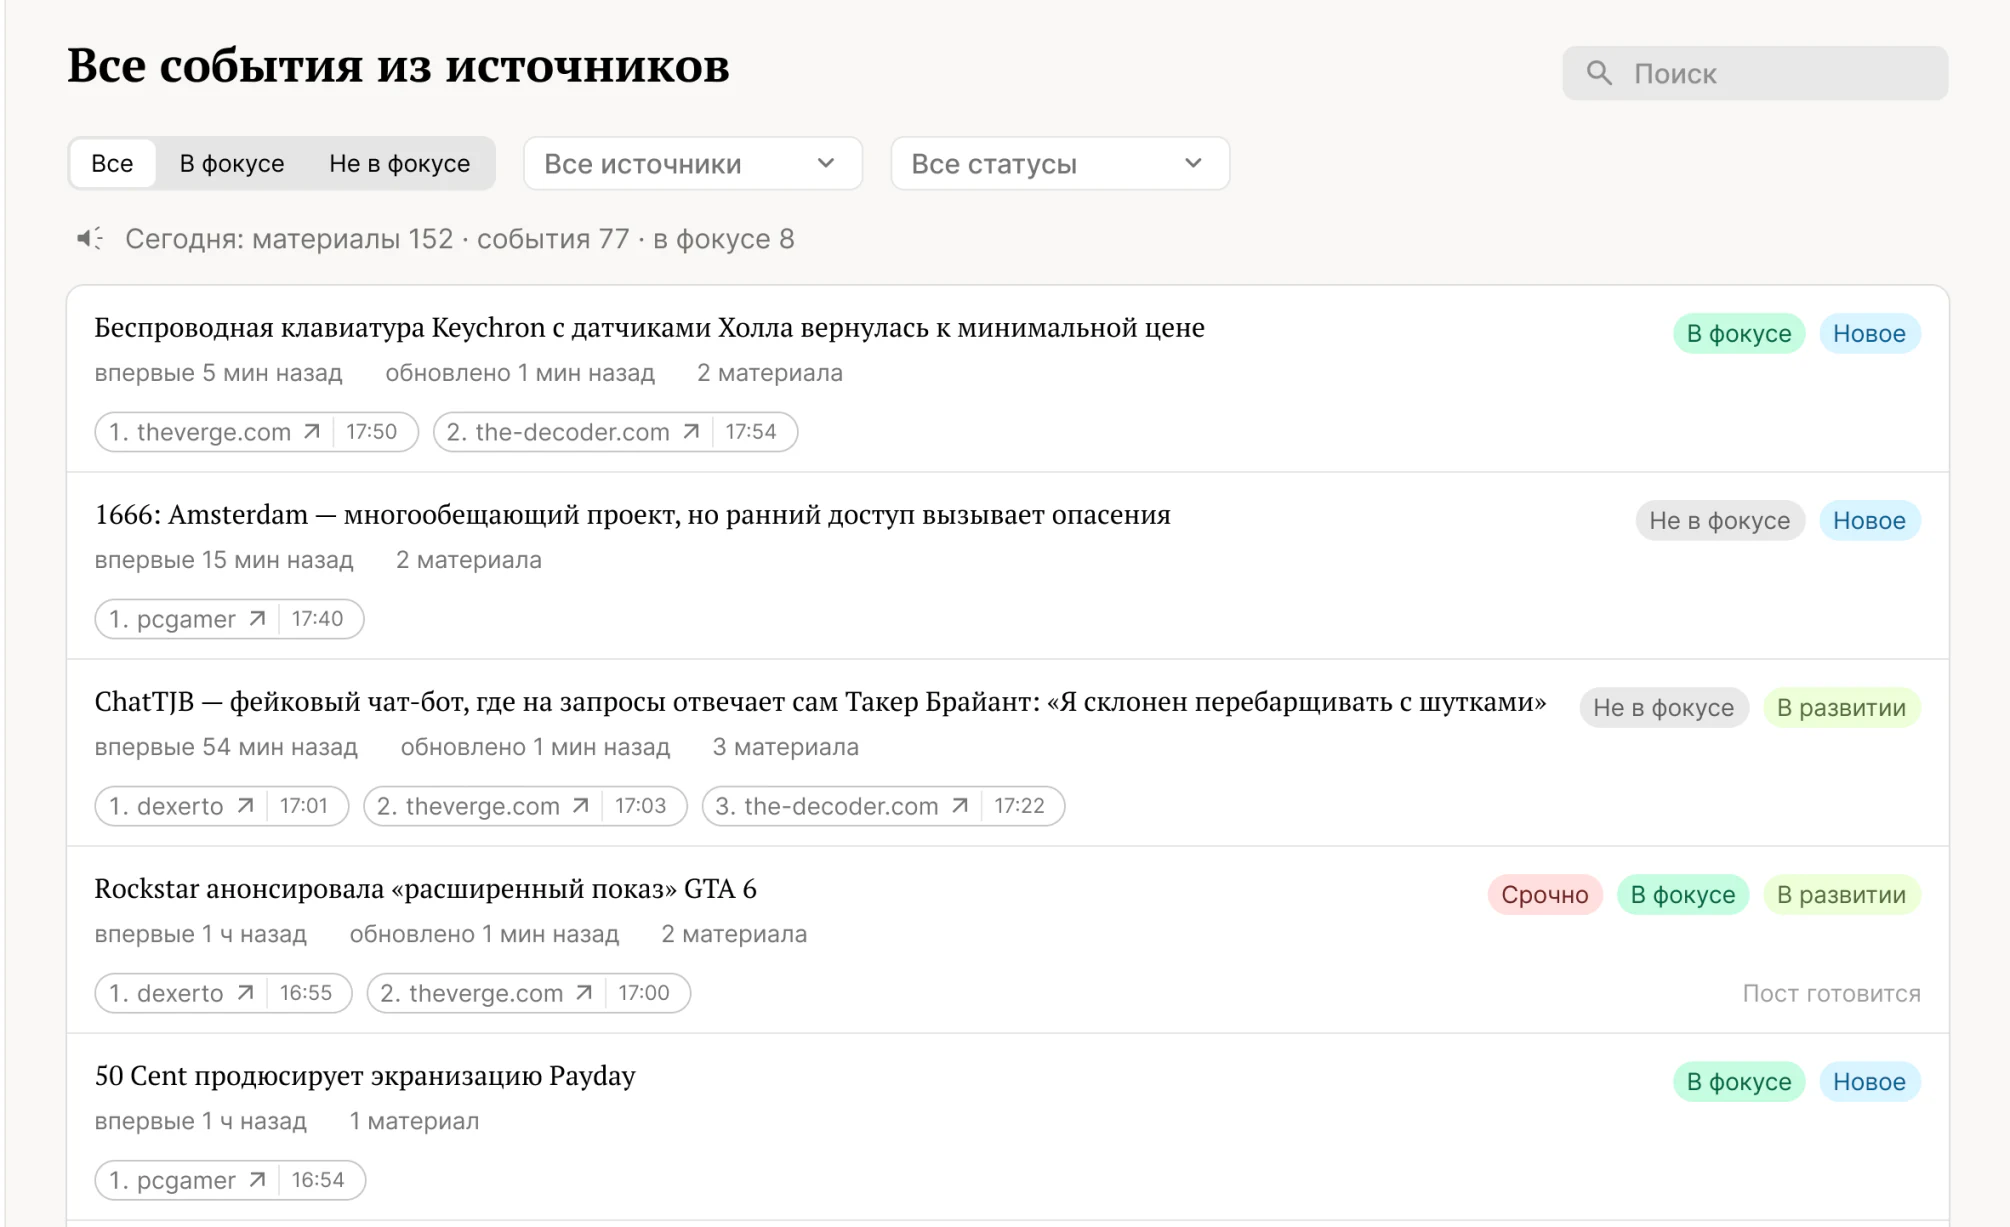Image resolution: width=2010 pixels, height=1227 pixels.
Task: Open pcgamer arrow icon at 16:54
Action: 257,1179
